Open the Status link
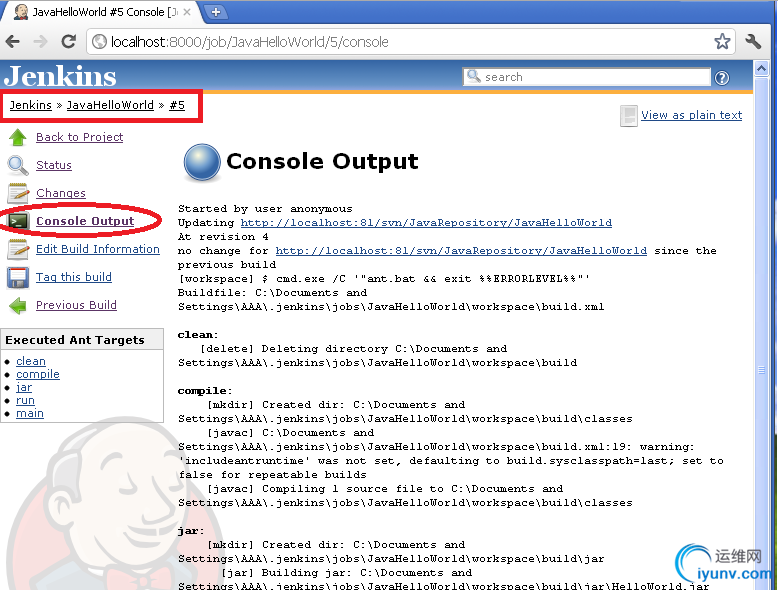Viewport: 778px width, 590px height. [54, 165]
